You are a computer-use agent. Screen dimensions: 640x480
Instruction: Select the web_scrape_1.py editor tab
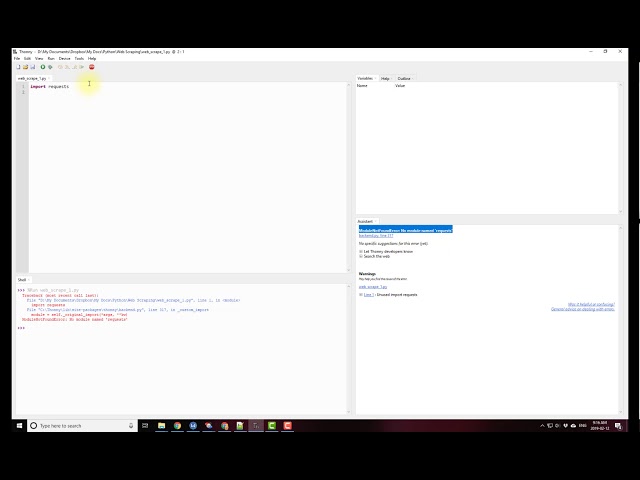pos(32,78)
